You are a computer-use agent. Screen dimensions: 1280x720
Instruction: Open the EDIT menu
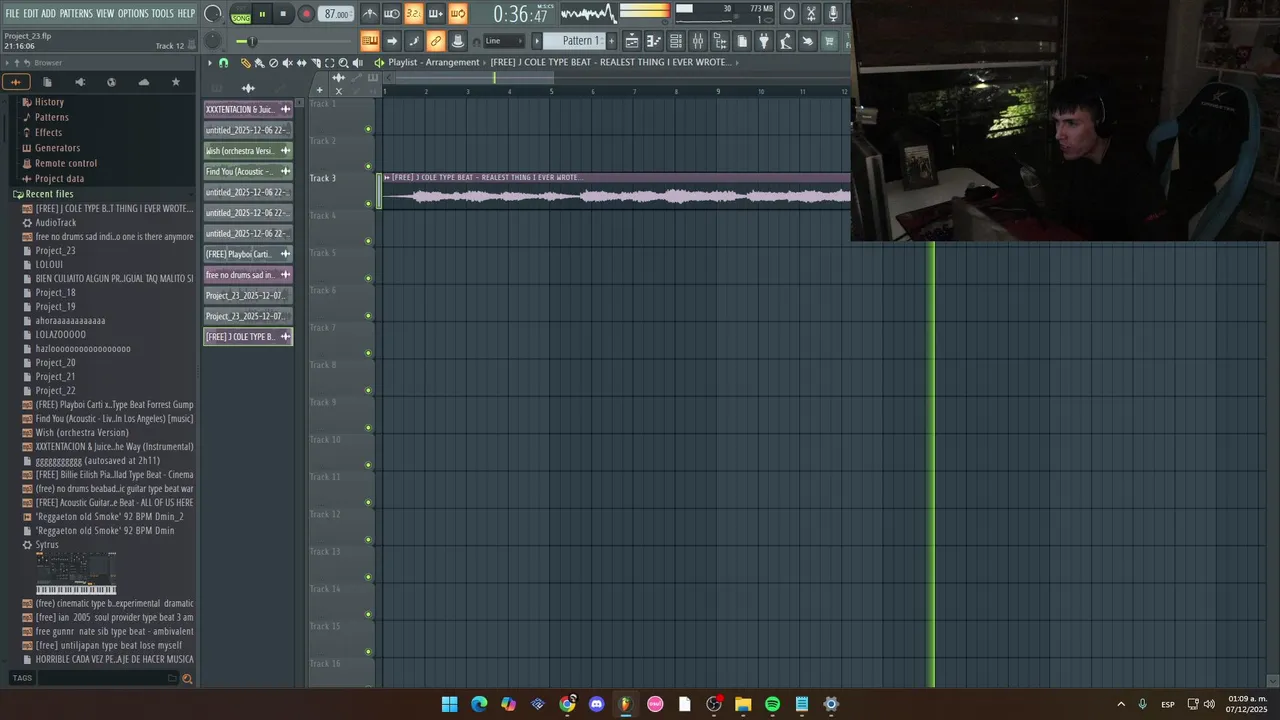pyautogui.click(x=31, y=14)
